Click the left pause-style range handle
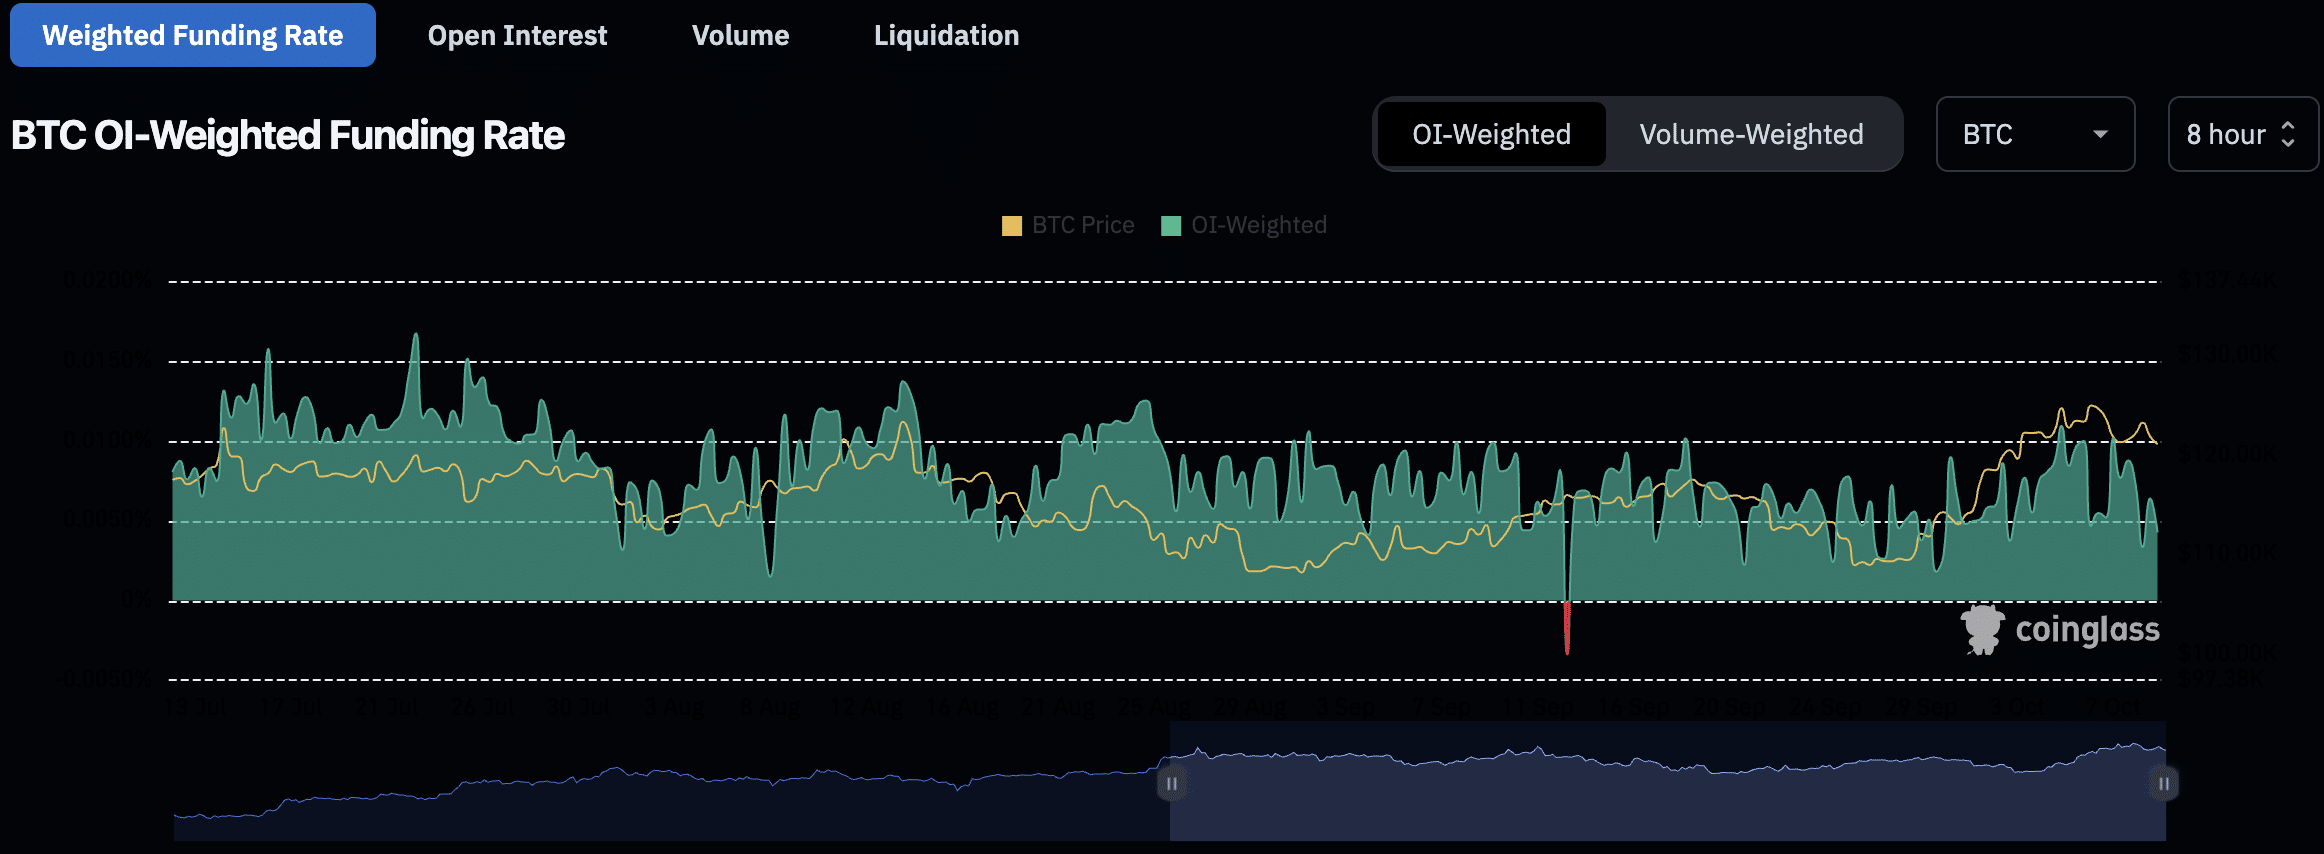Viewport: 2324px width, 854px height. [1171, 783]
